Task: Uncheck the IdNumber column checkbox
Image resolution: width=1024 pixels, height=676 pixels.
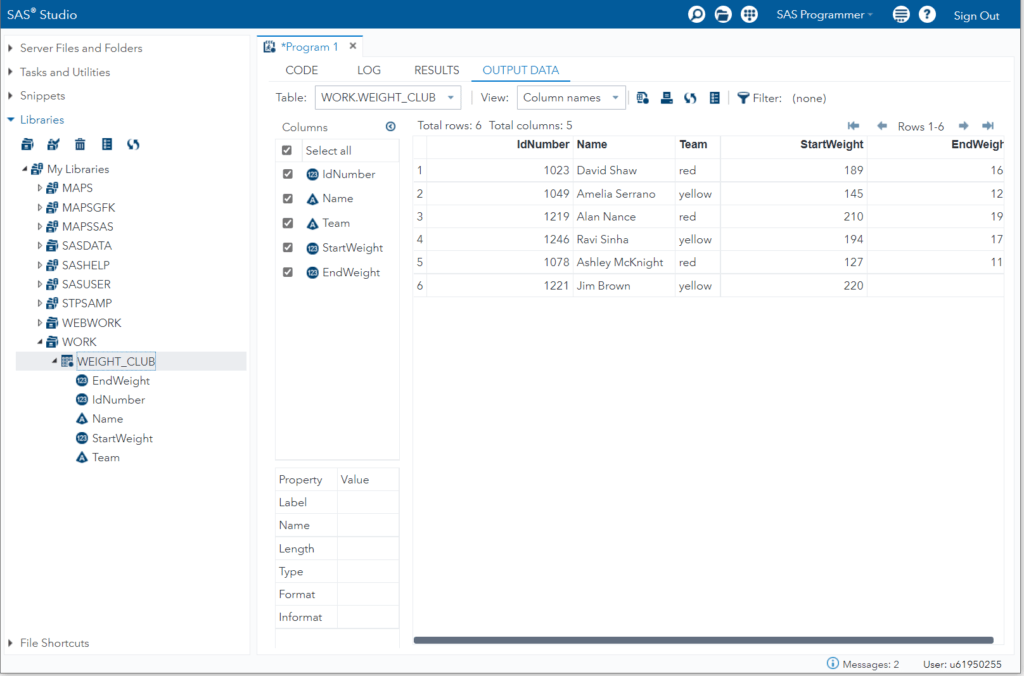Action: (287, 174)
